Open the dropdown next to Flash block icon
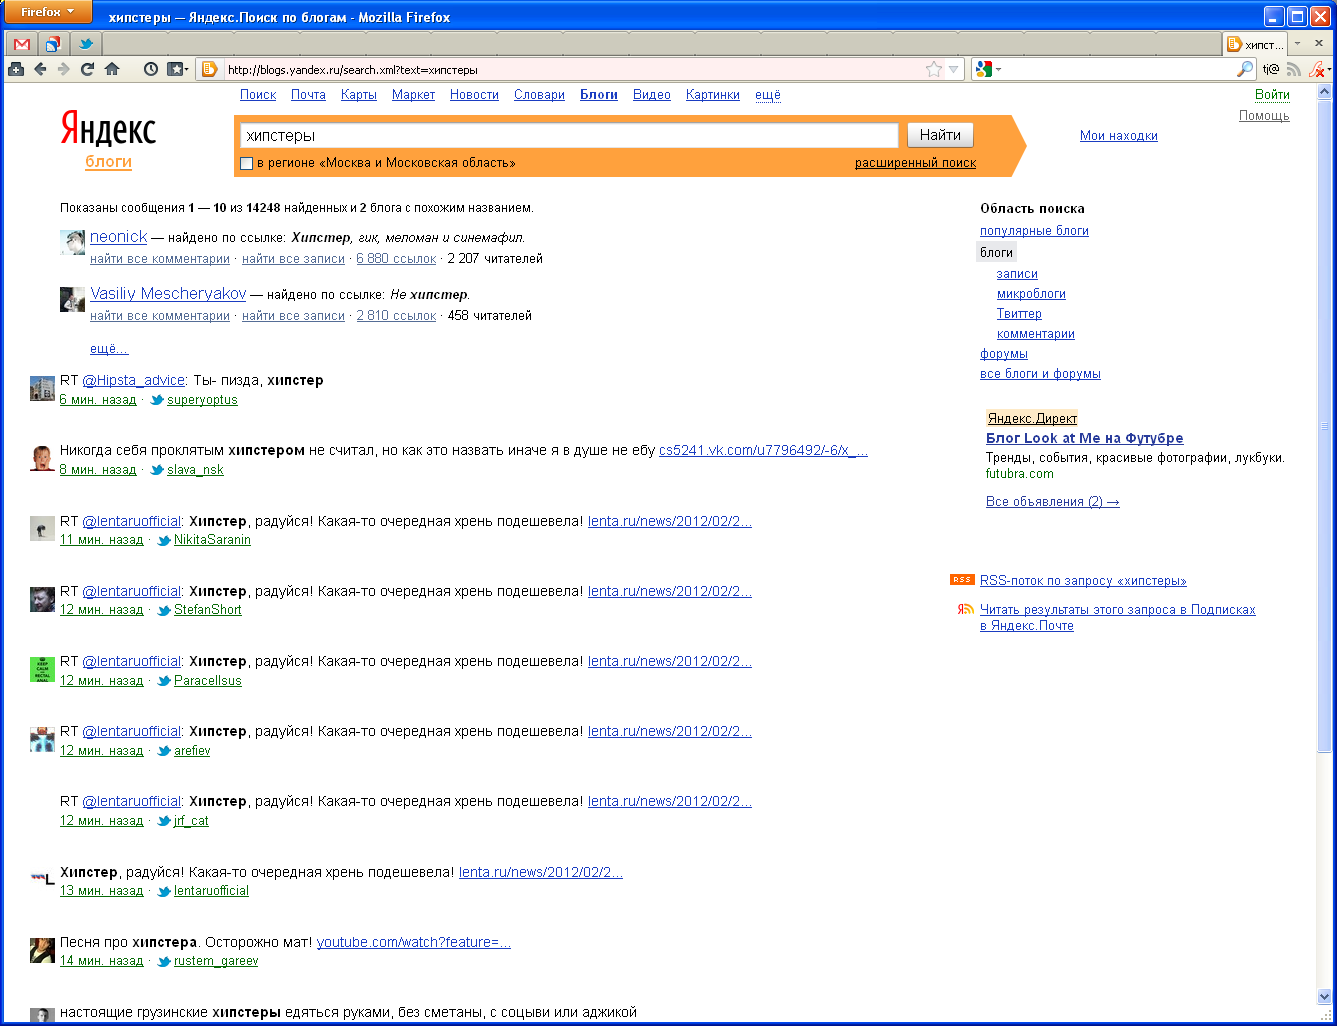The image size is (1337, 1026). tap(1328, 69)
